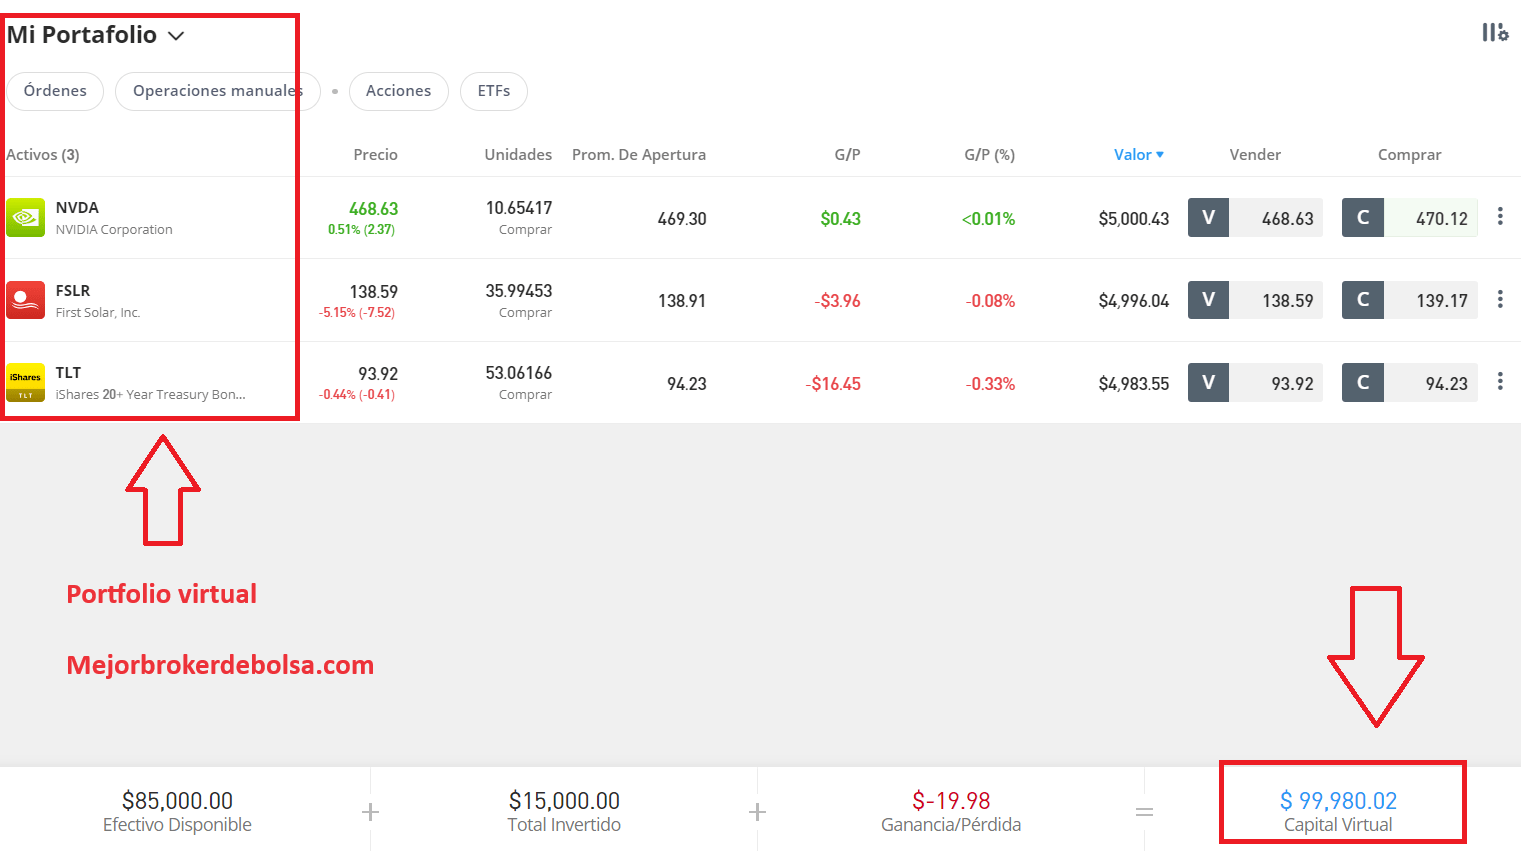The width and height of the screenshot is (1521, 851).
Task: Click the FSLR First Solar logo
Action: (25, 300)
